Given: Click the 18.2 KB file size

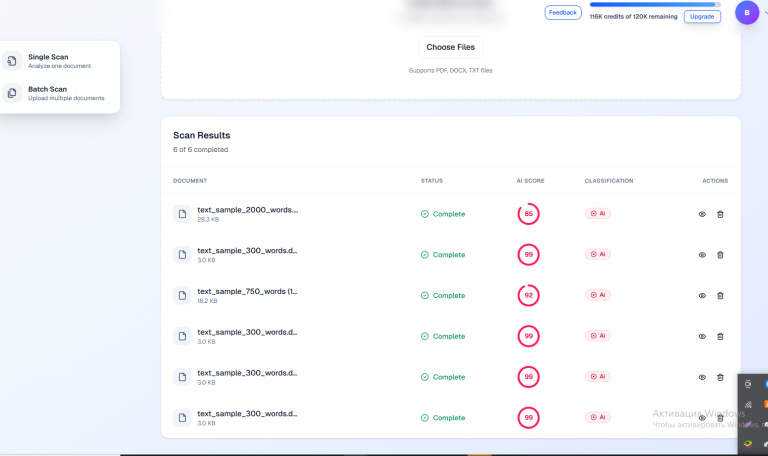Looking at the screenshot, I should click(207, 301).
